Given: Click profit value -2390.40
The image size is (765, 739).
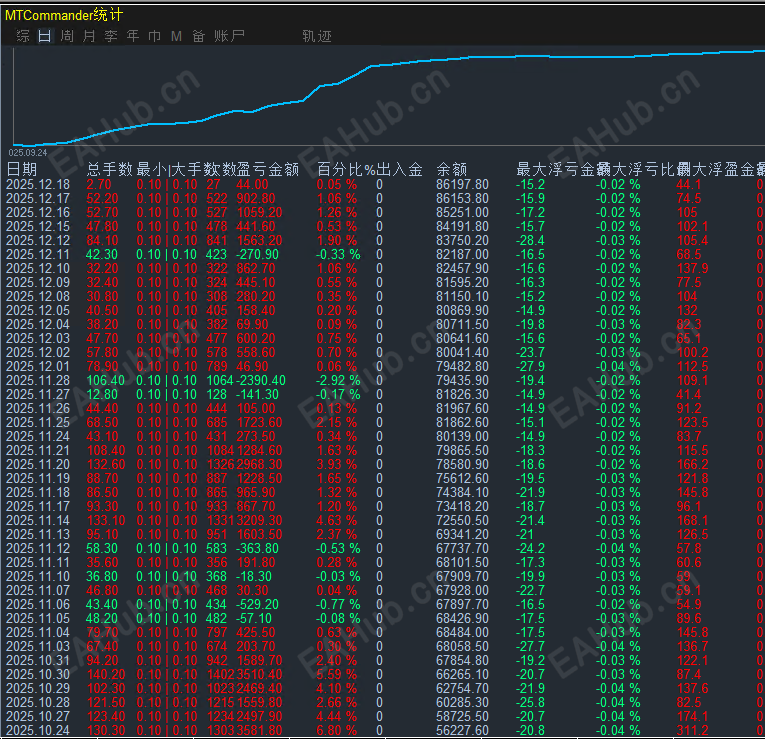Looking at the screenshot, I should click(261, 380).
